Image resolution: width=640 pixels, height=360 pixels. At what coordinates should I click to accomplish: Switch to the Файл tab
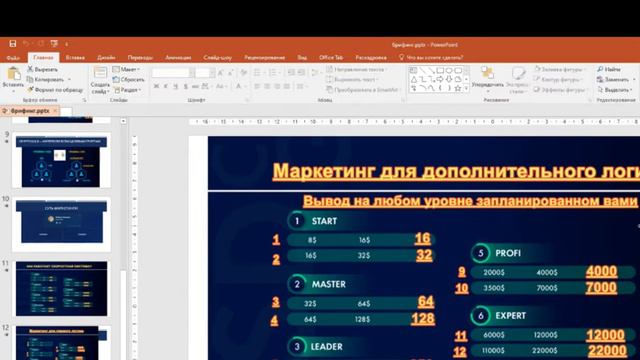(13, 58)
